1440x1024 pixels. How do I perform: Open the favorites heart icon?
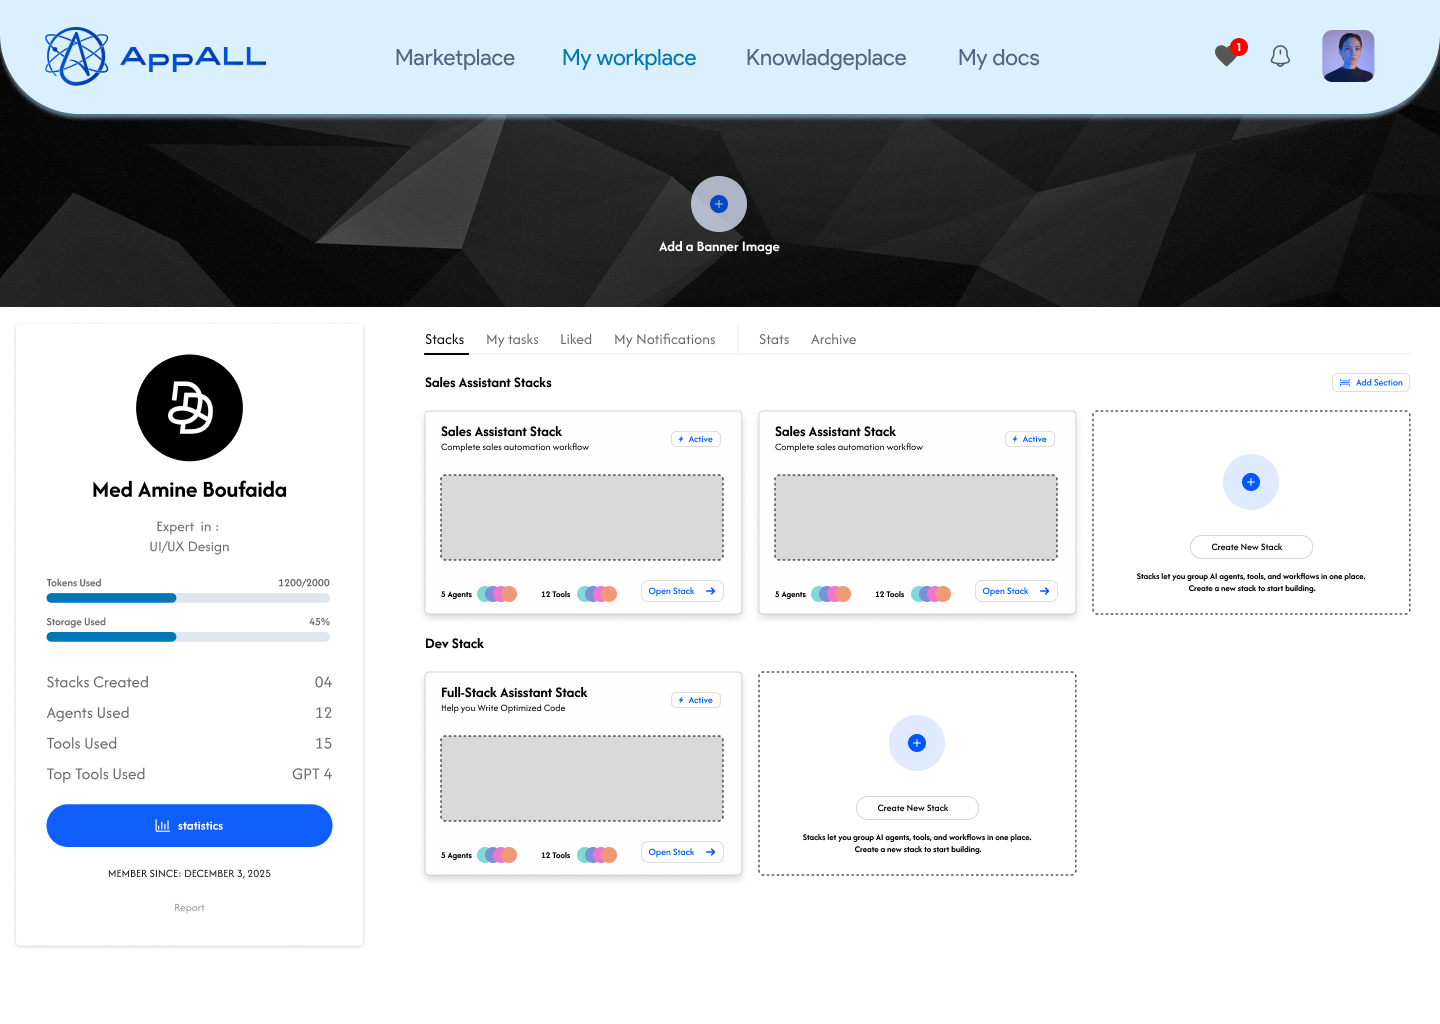coord(1226,56)
